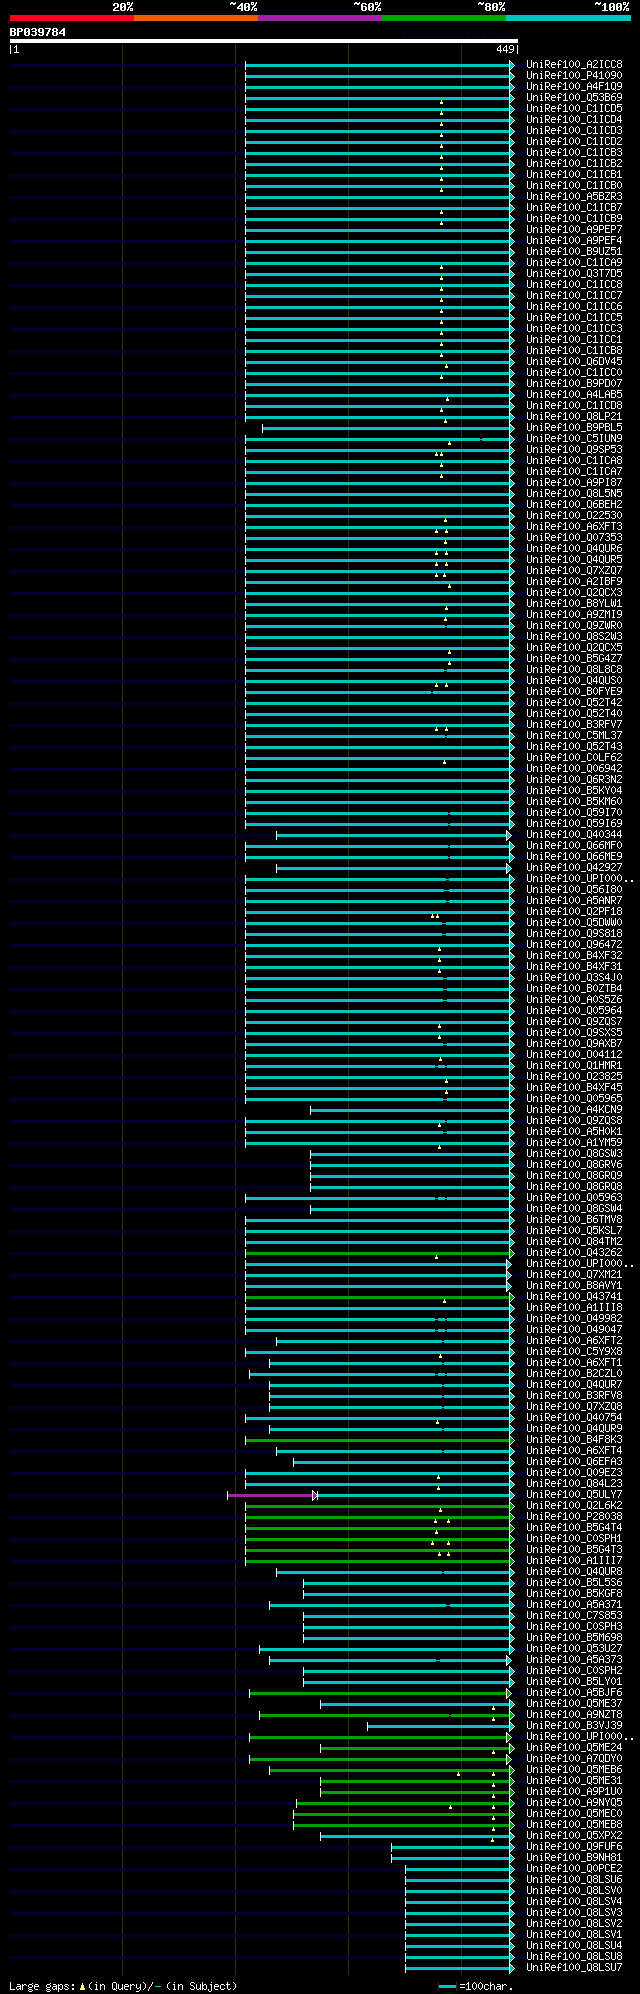Open hit UniRef100_A4LAB5

tap(574, 394)
